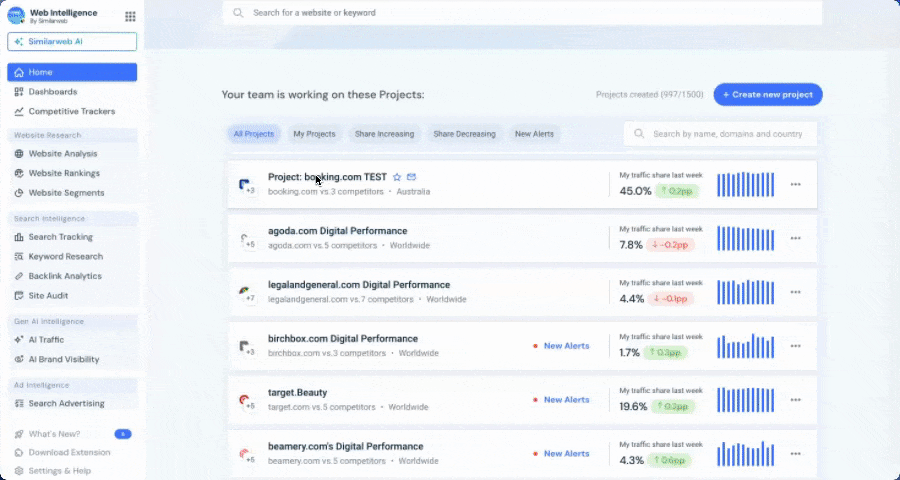900x480 pixels.
Task: Show only New Alerts projects
Action: click(x=534, y=134)
